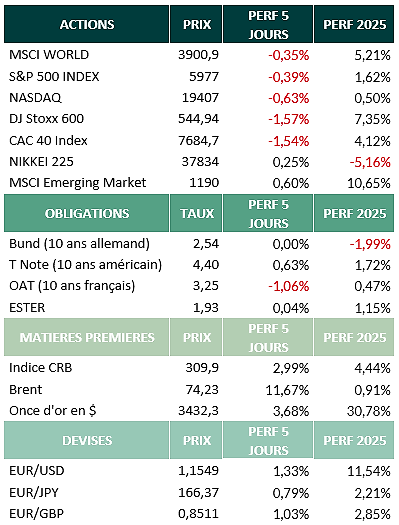399x525 pixels.
Task: Select Indice CRB price 309,9
Action: (x=202, y=368)
